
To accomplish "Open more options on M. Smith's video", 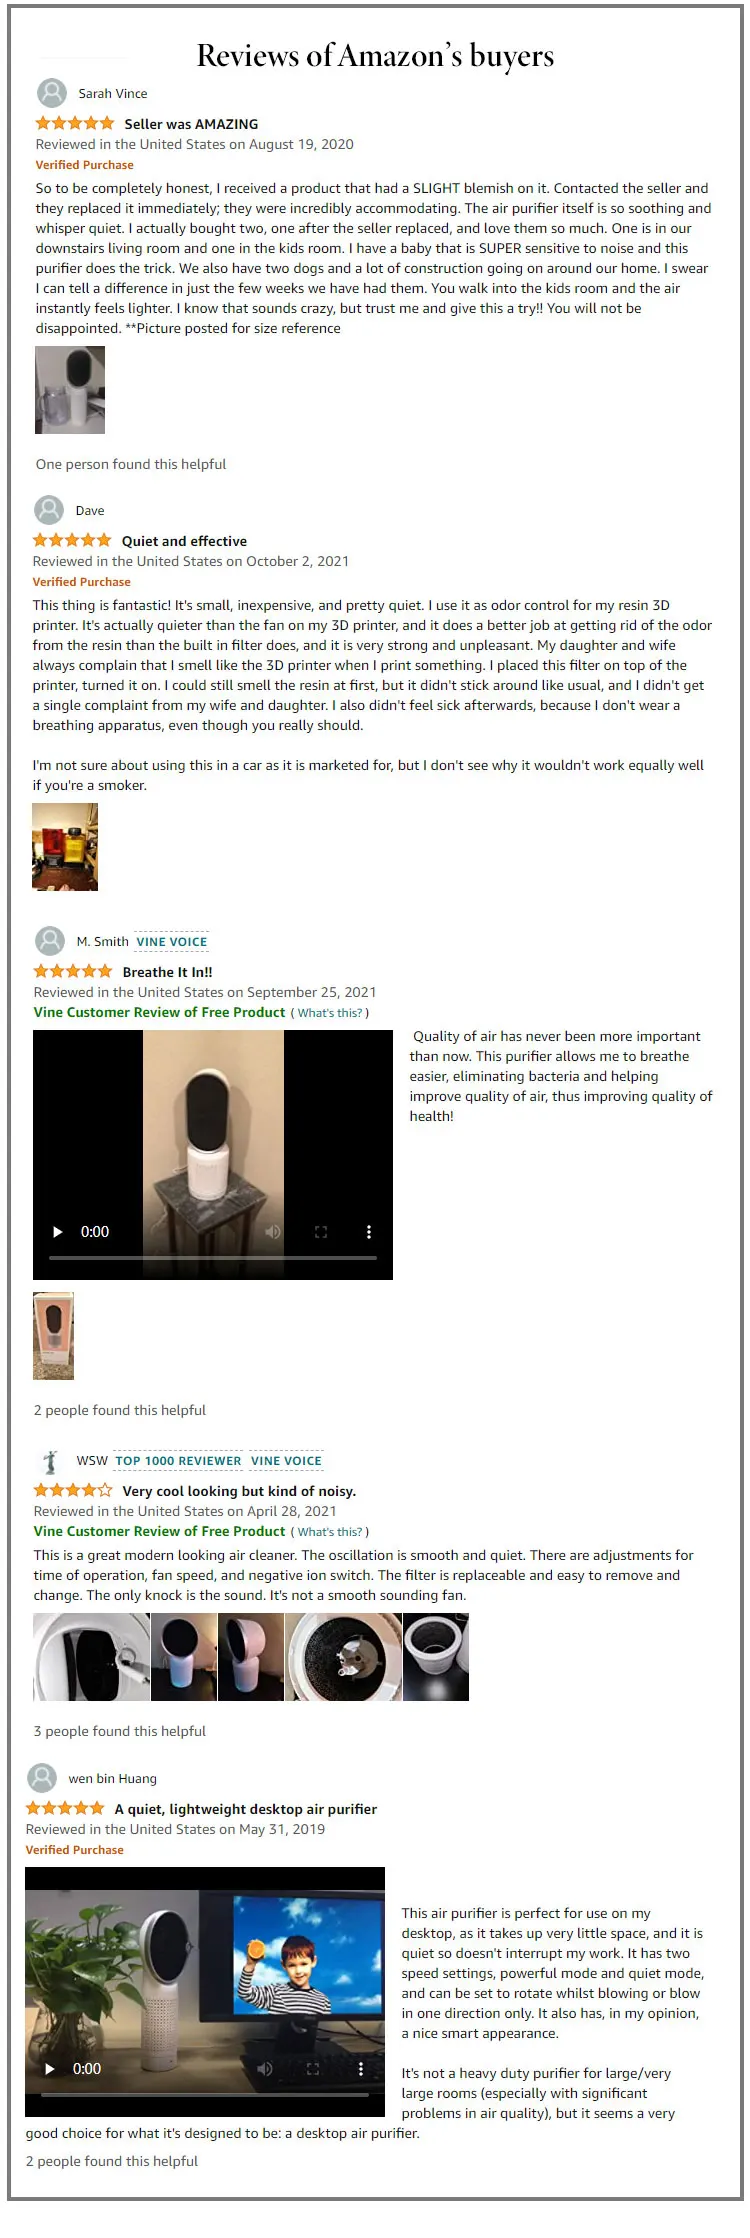I will tap(368, 1232).
